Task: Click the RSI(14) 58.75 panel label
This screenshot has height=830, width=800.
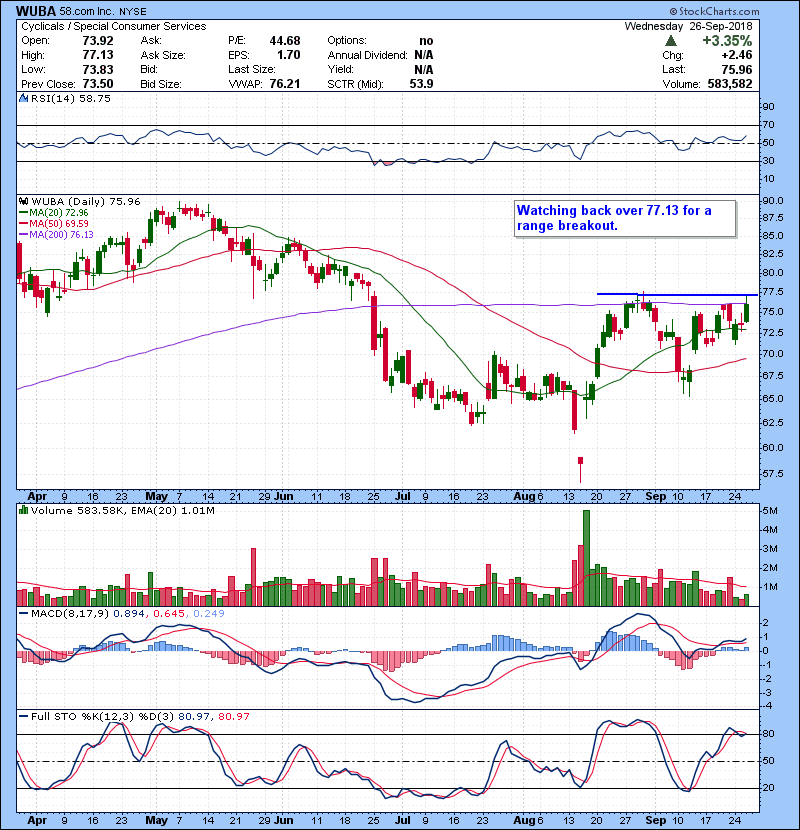Action: (71, 98)
